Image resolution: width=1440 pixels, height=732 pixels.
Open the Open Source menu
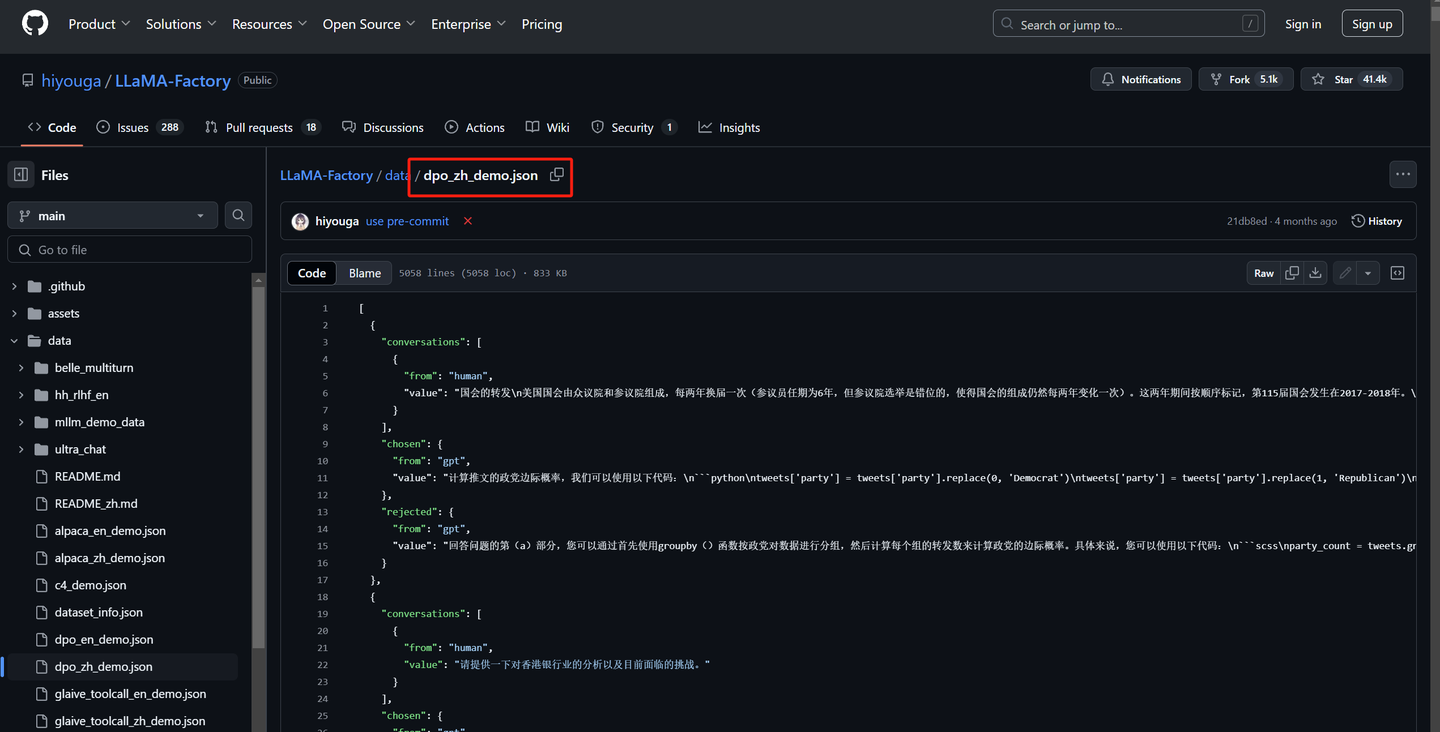click(369, 24)
